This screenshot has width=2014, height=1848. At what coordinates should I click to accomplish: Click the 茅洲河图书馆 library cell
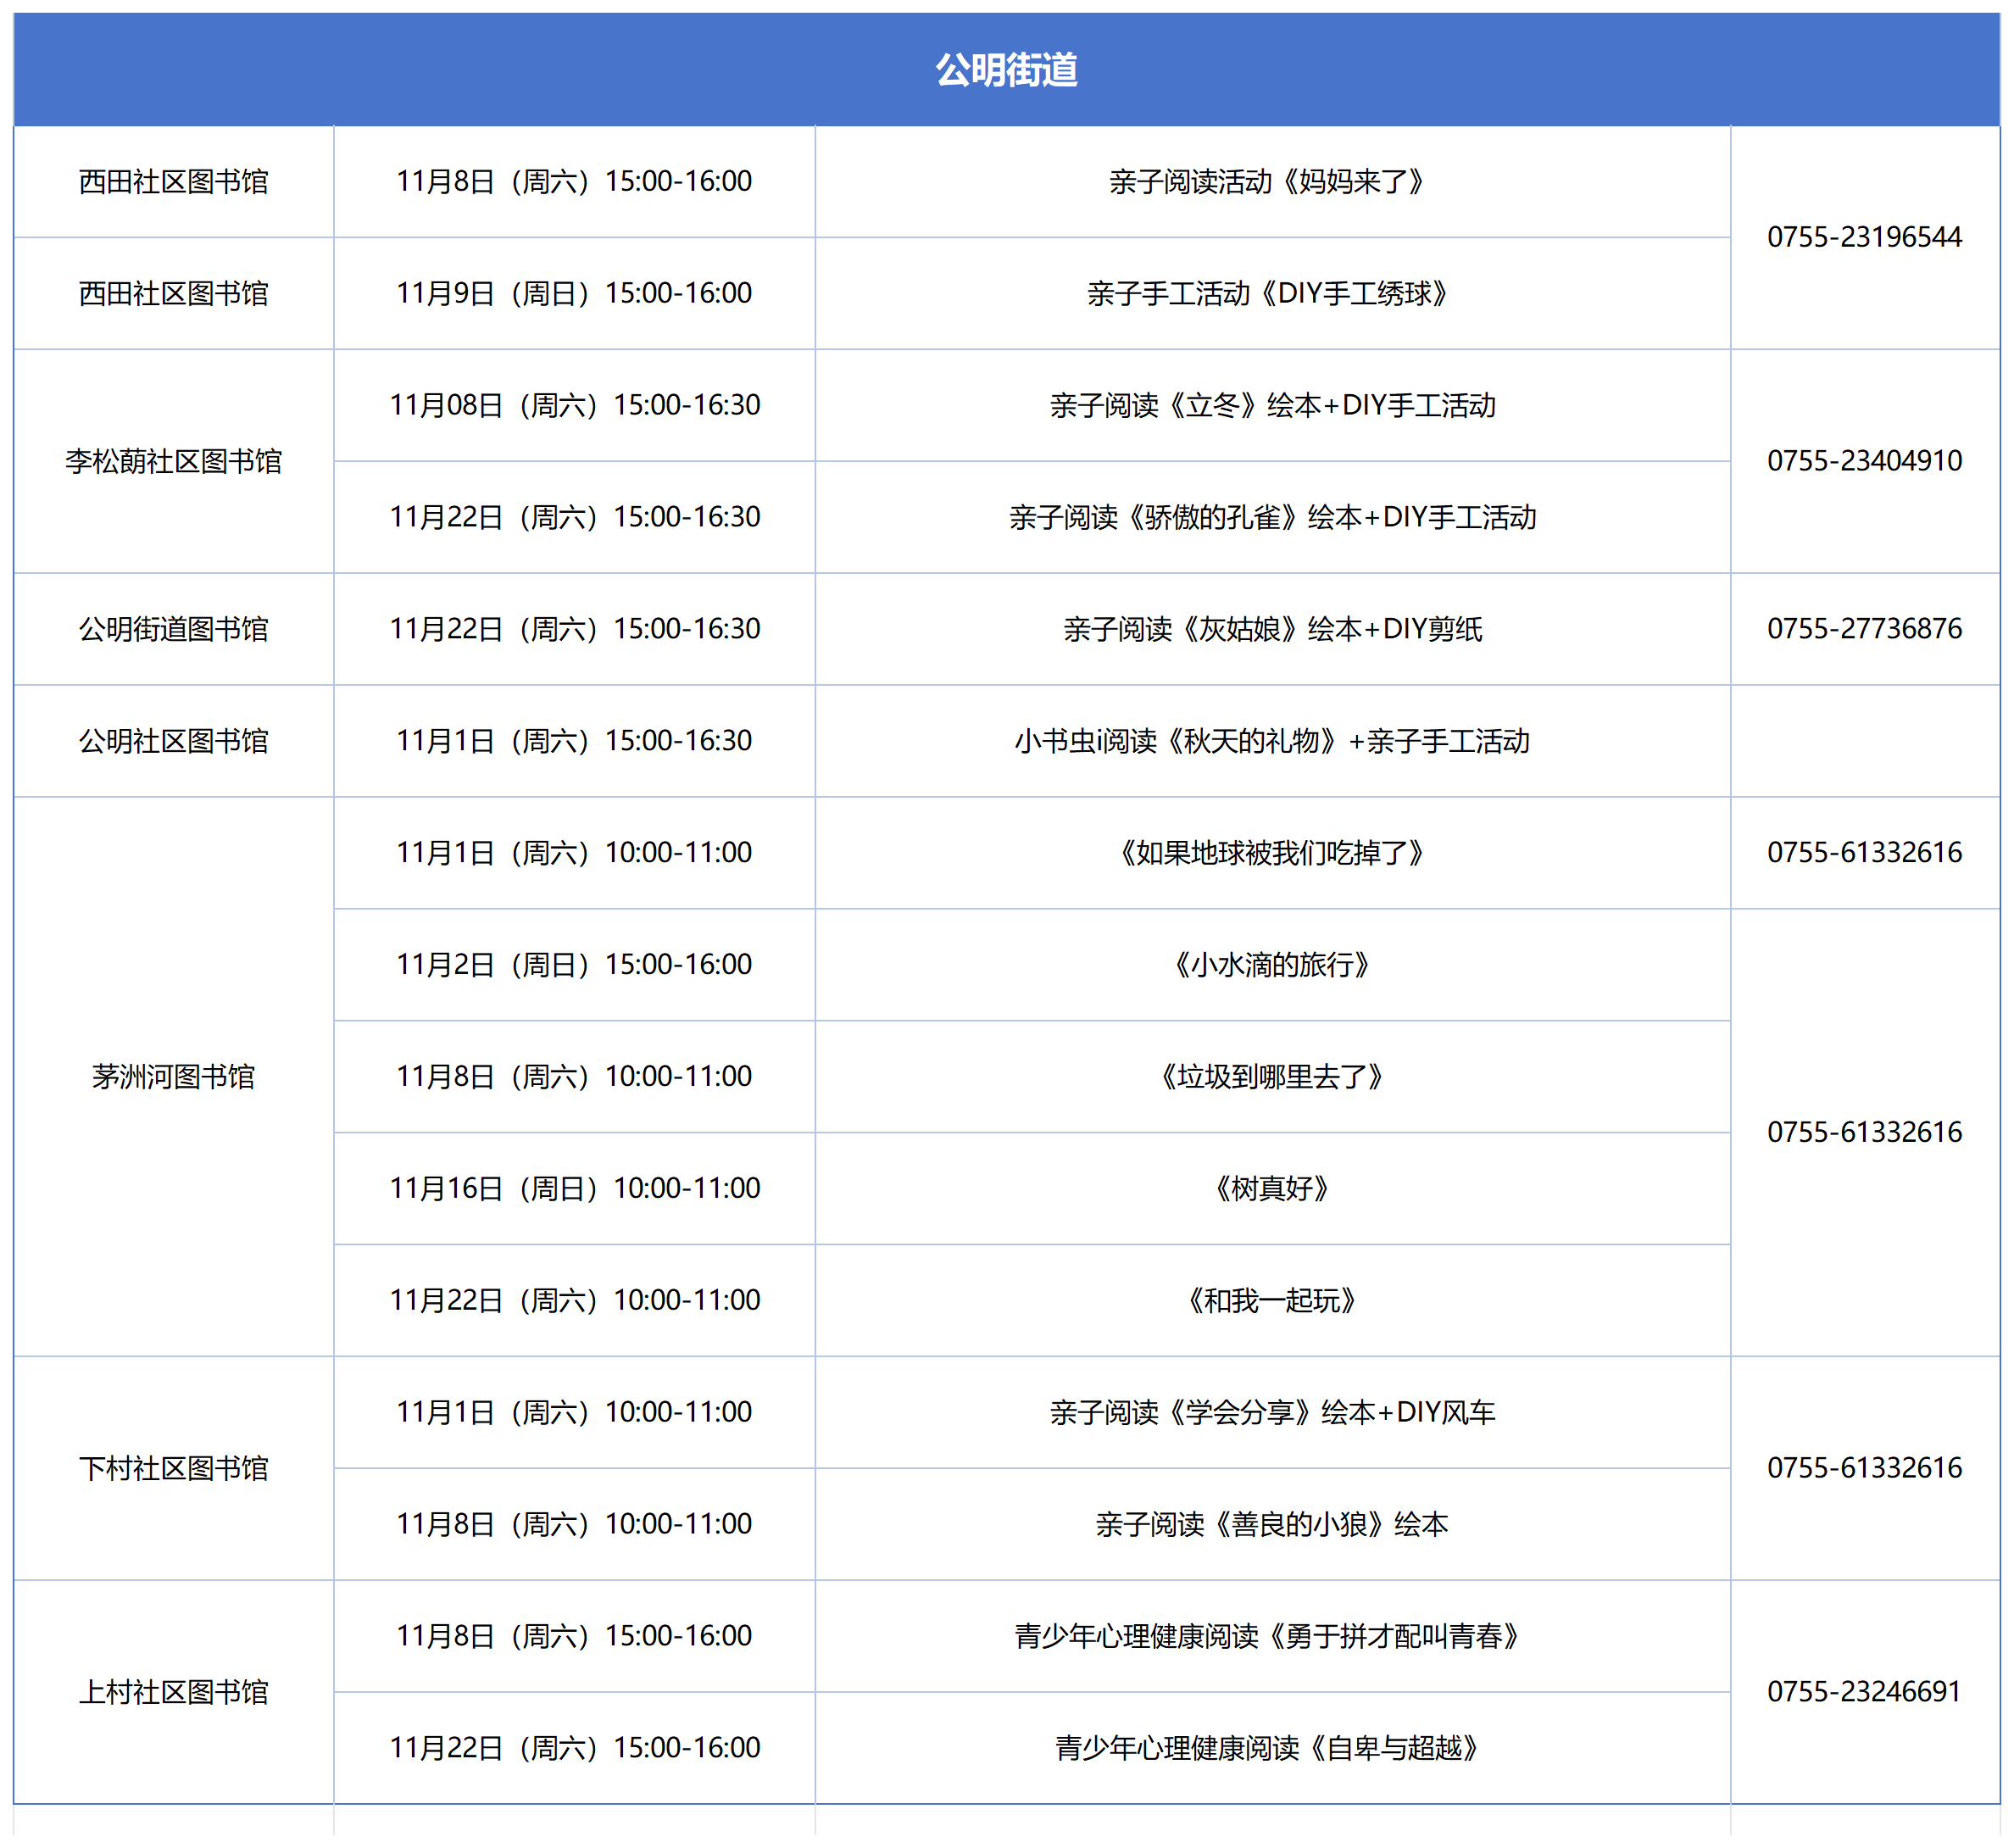[x=173, y=1077]
